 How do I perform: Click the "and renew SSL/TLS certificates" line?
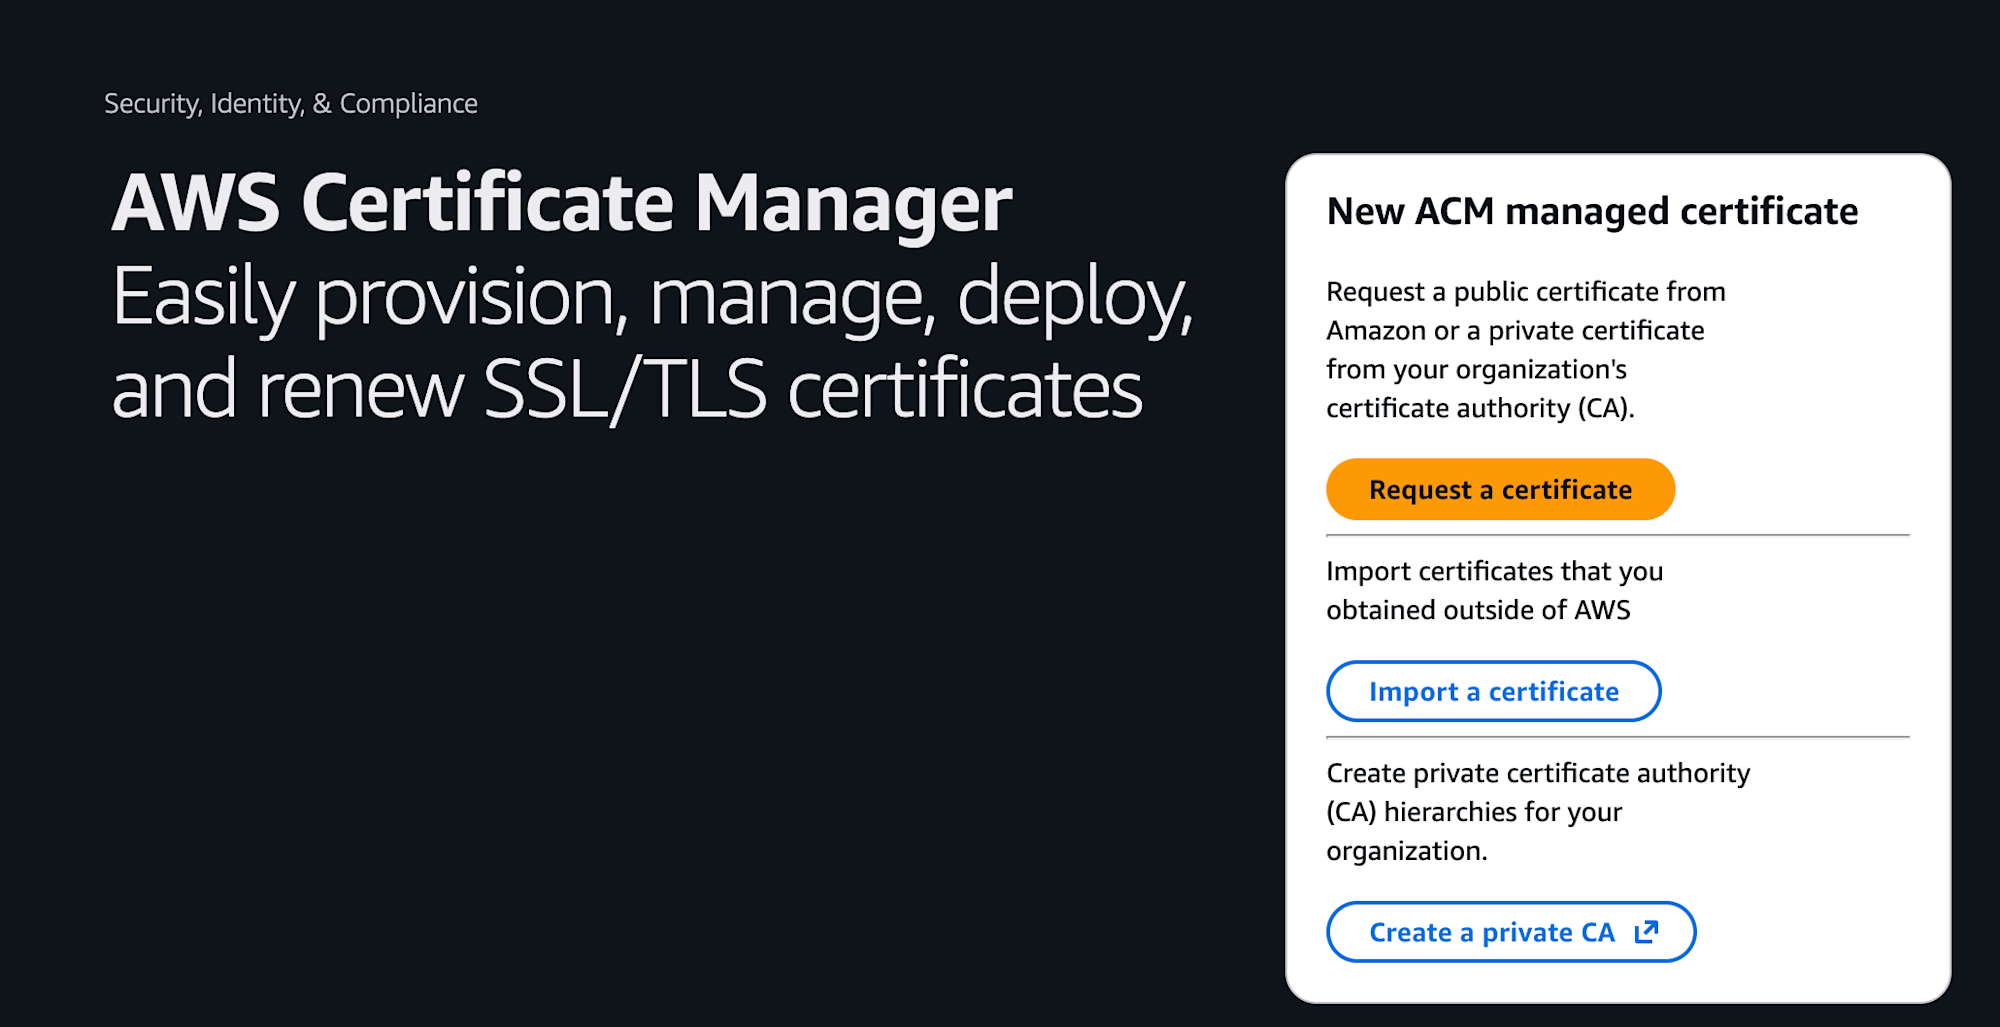coord(626,389)
